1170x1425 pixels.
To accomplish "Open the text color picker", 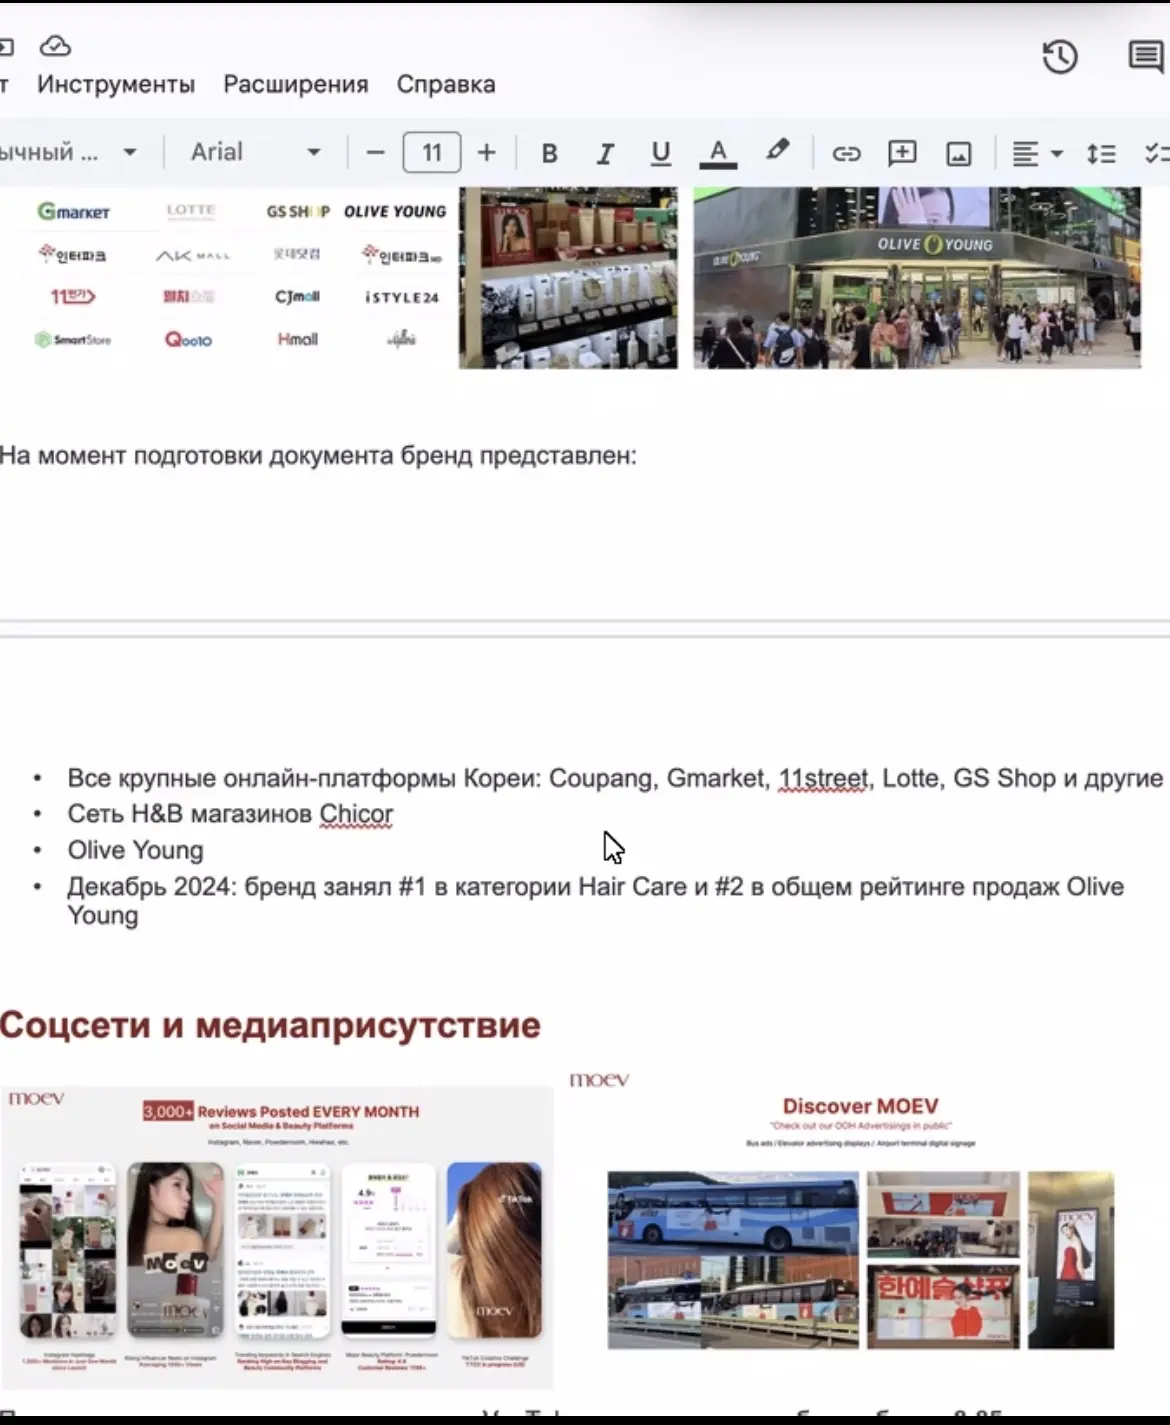I will [x=718, y=153].
